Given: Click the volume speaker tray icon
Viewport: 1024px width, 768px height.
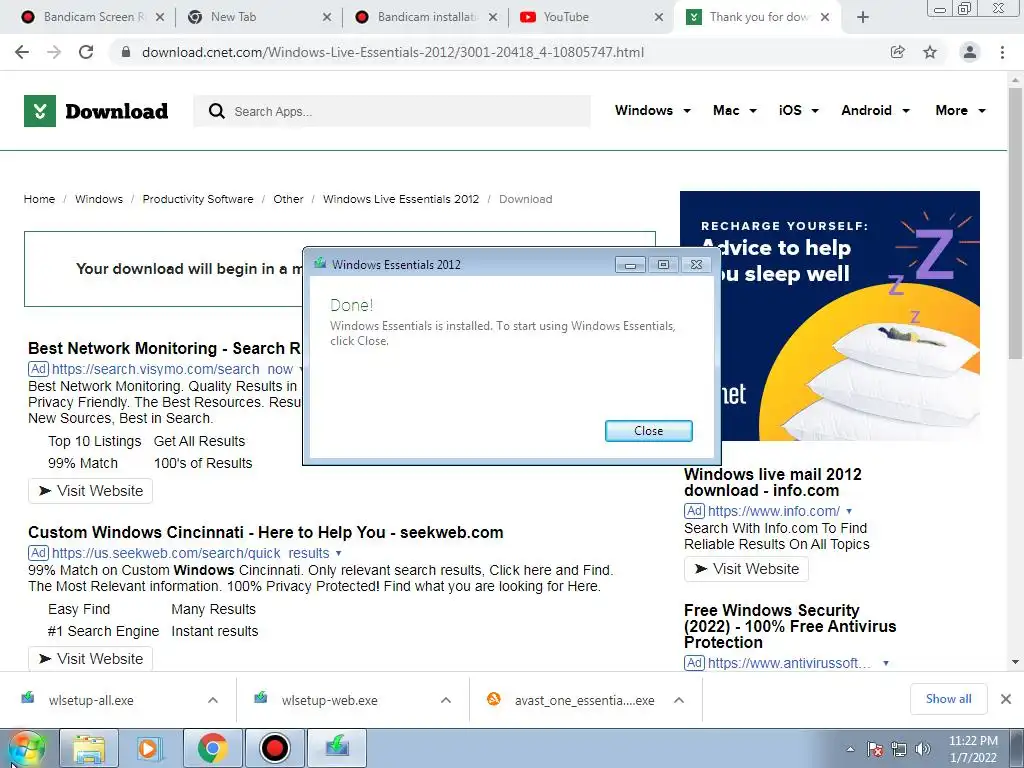Looking at the screenshot, I should coord(922,749).
